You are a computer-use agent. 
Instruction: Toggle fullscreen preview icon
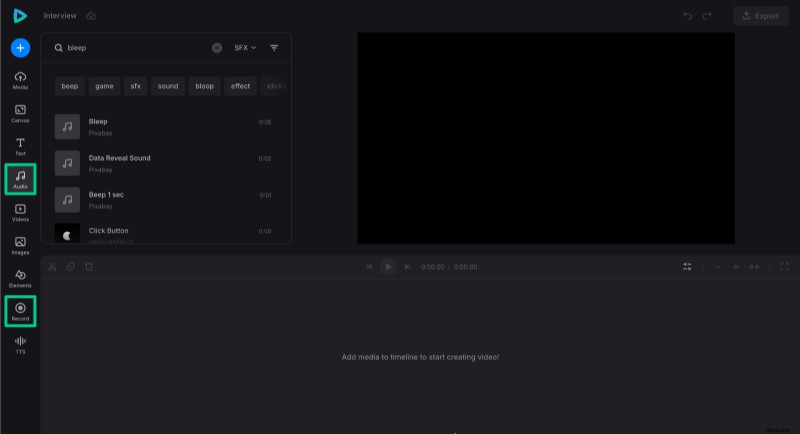coord(784,267)
